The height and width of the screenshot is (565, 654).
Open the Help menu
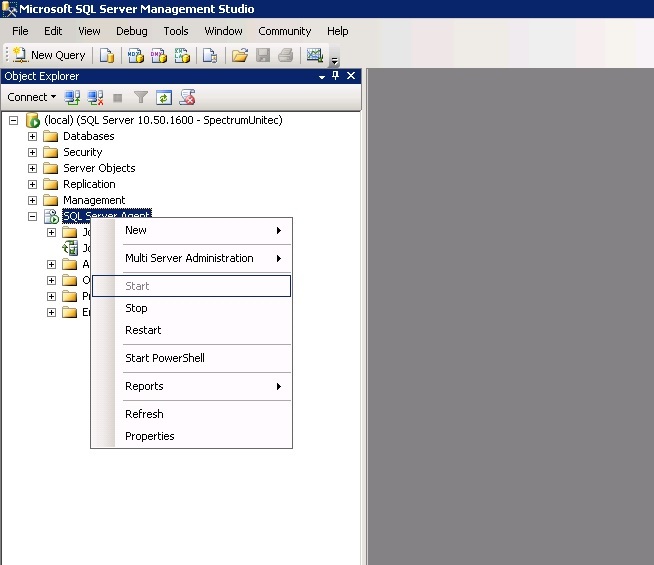tap(337, 31)
